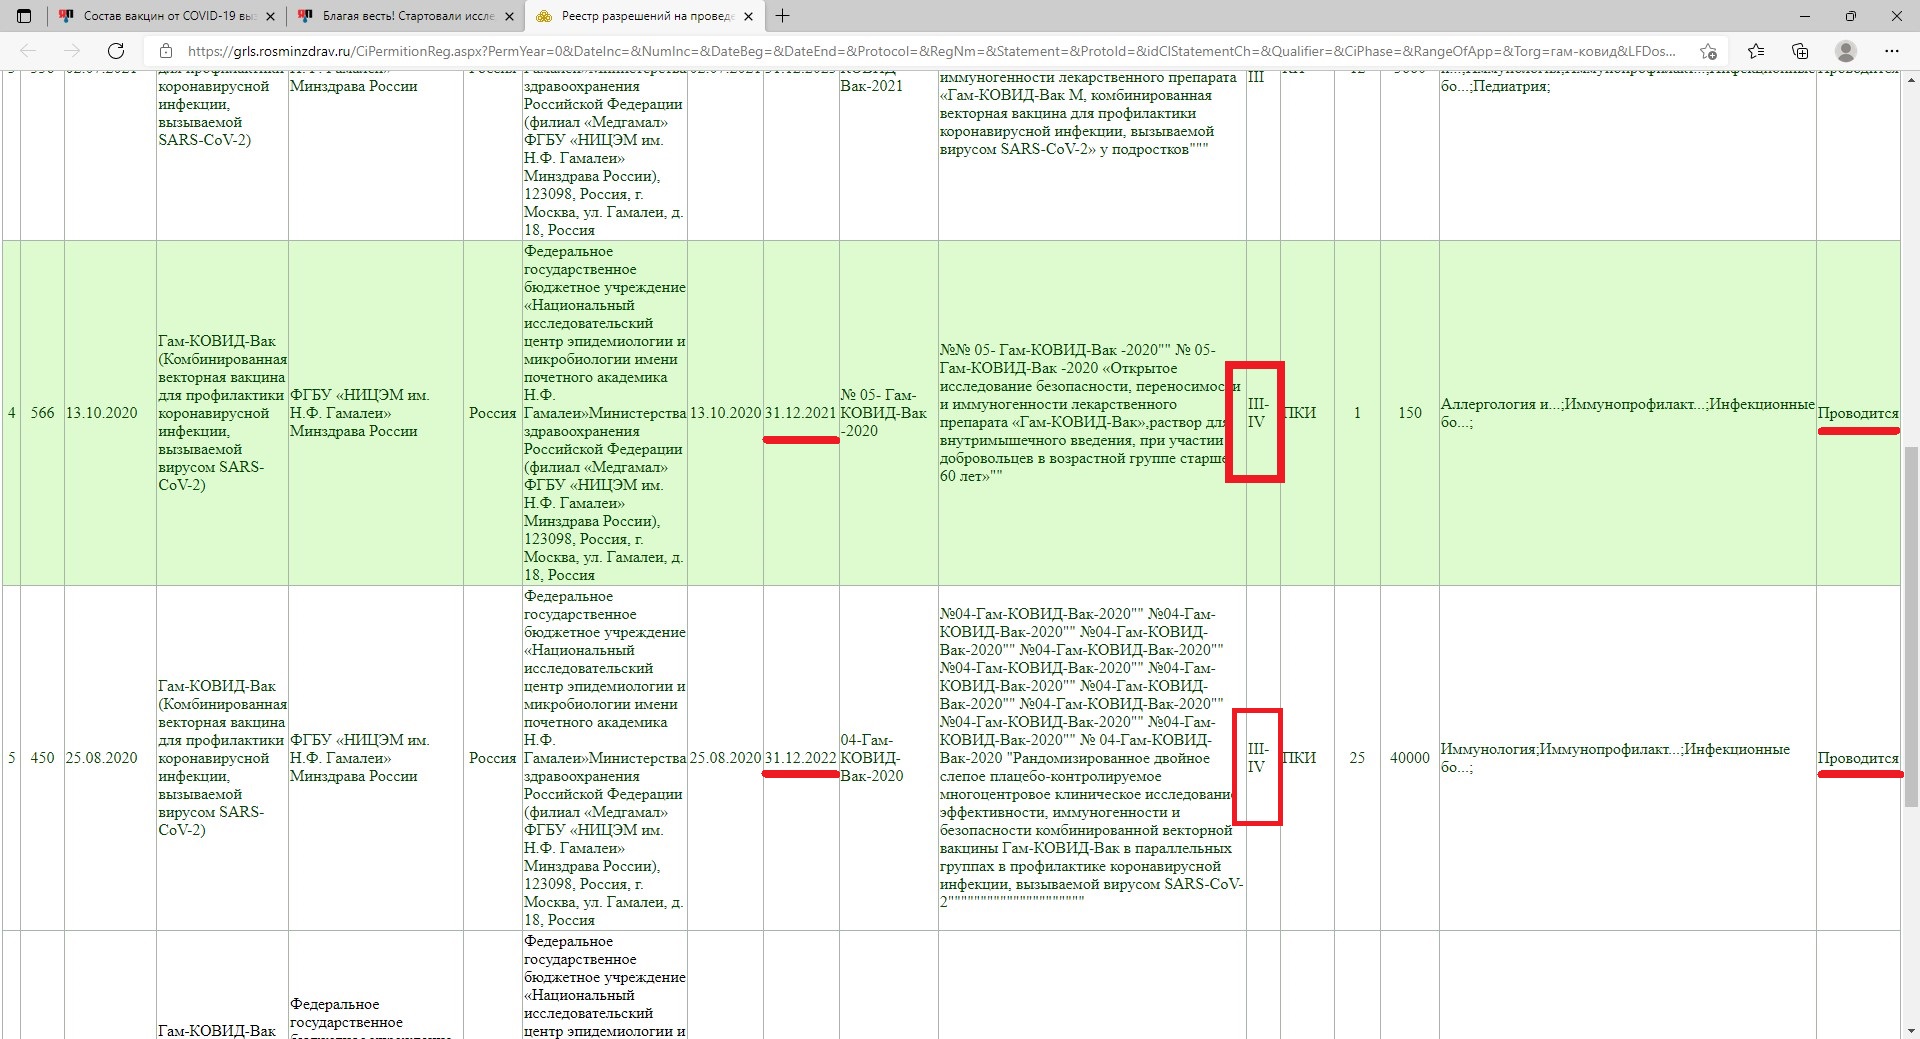The image size is (1920, 1039).
Task: Click the scrollbar down arrow
Action: coord(1911,1029)
